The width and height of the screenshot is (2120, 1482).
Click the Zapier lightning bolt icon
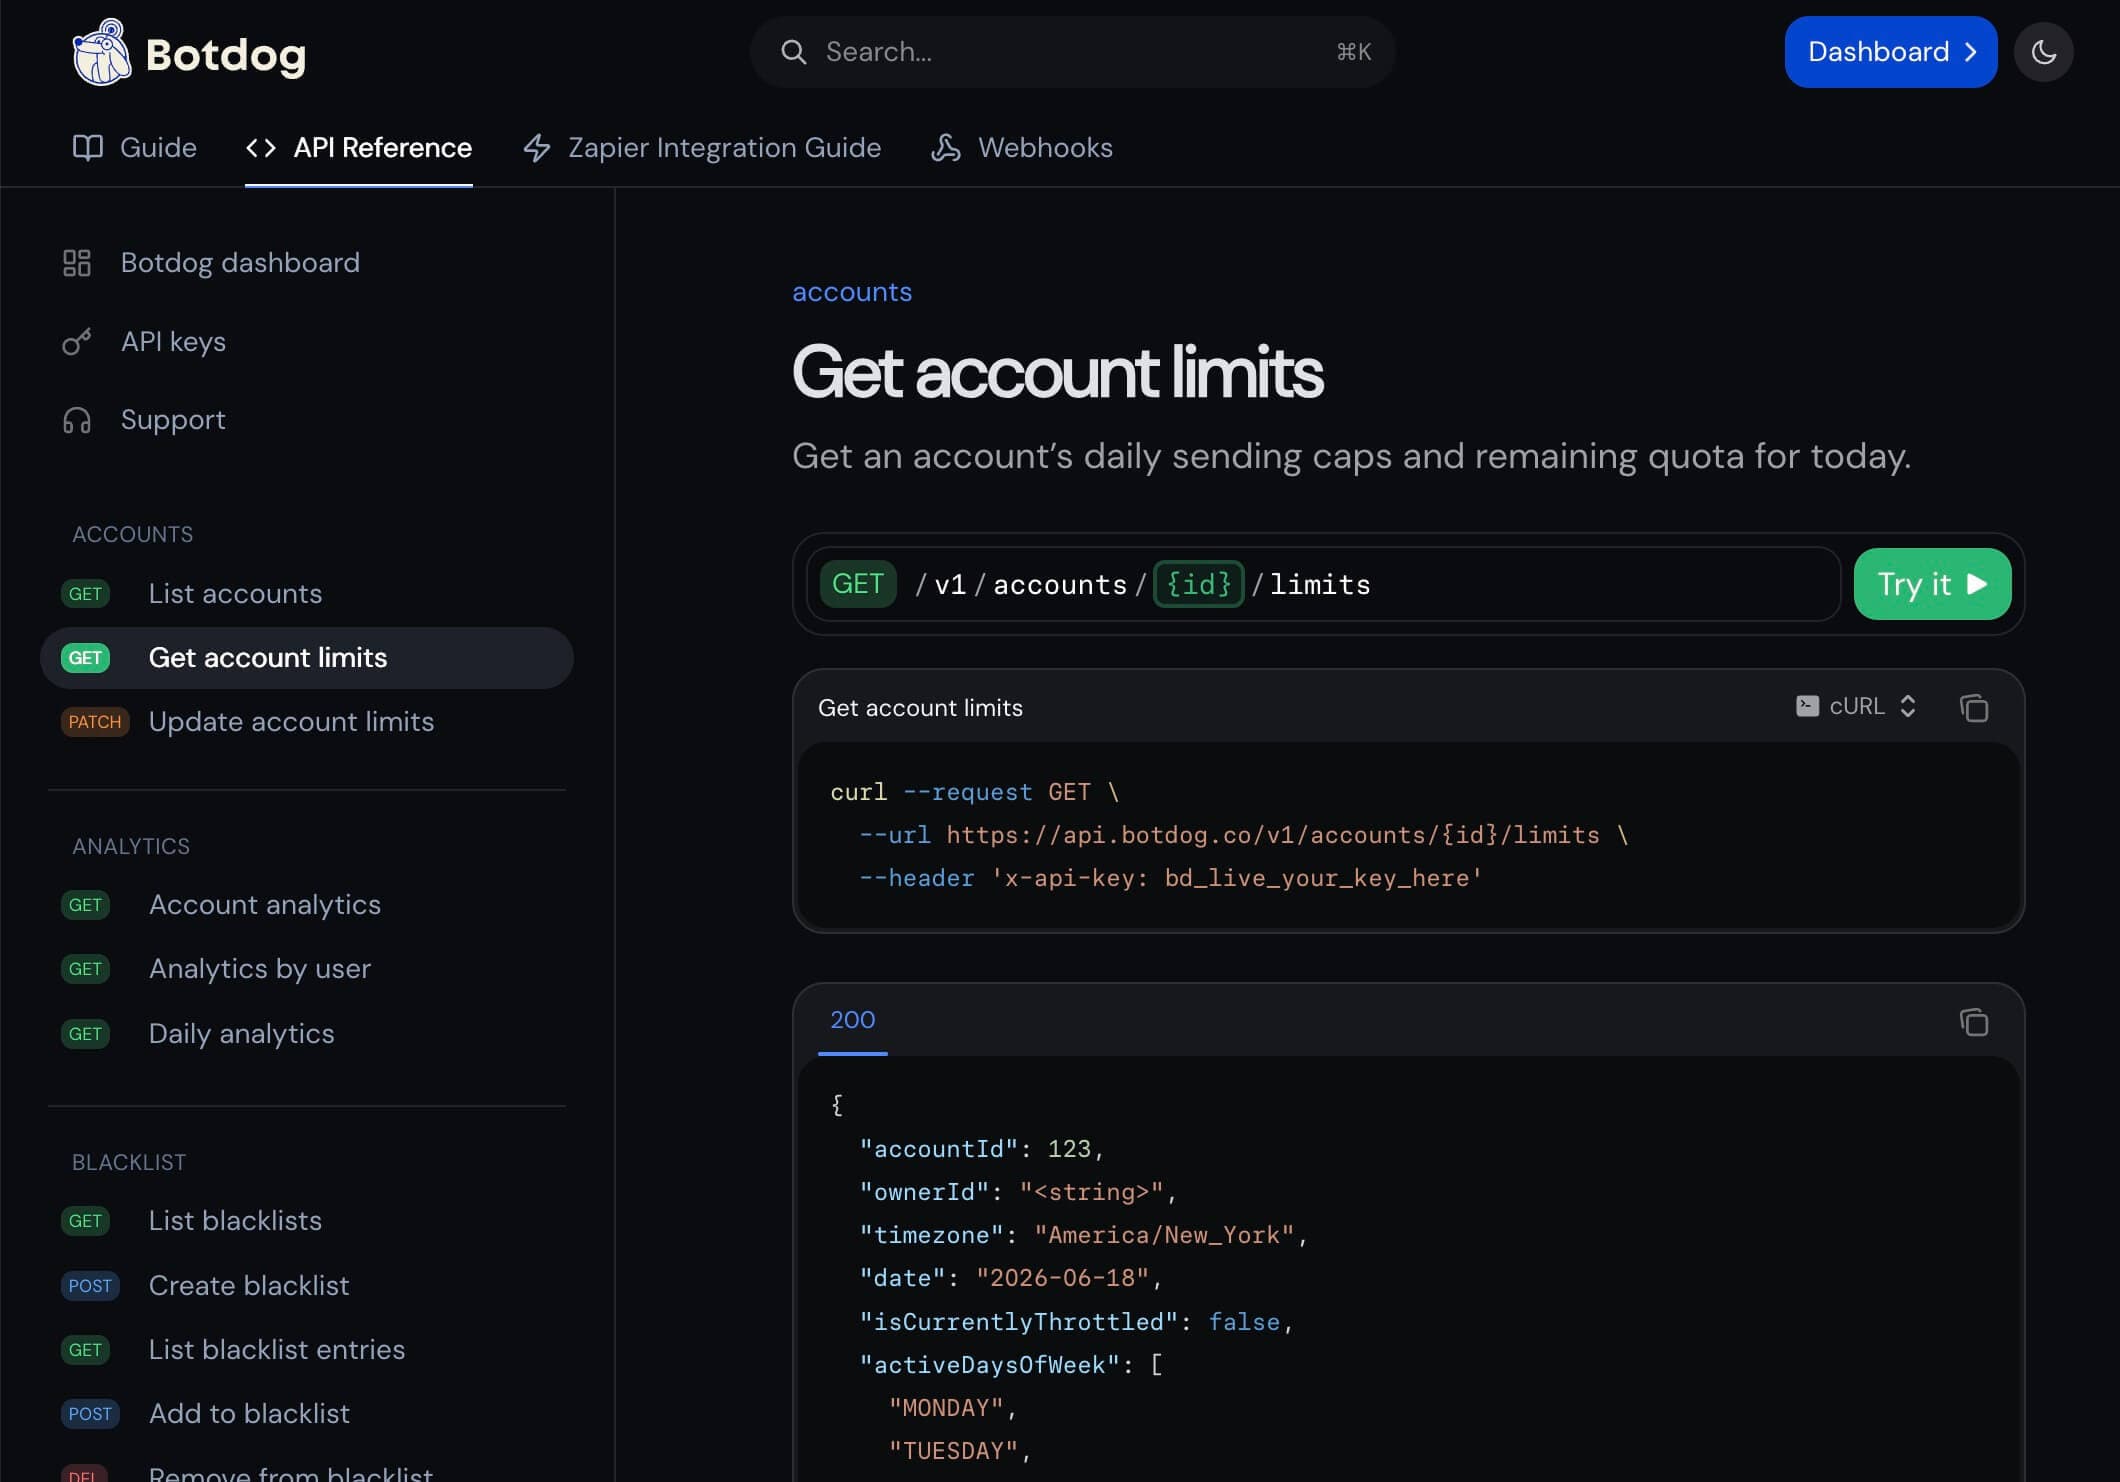[537, 148]
